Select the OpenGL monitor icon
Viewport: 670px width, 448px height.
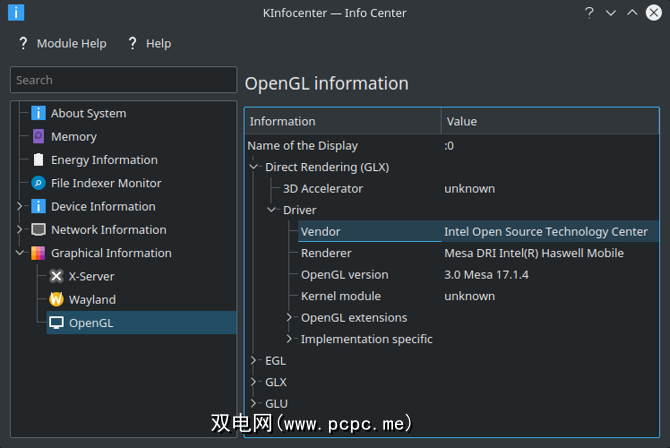[x=57, y=322]
